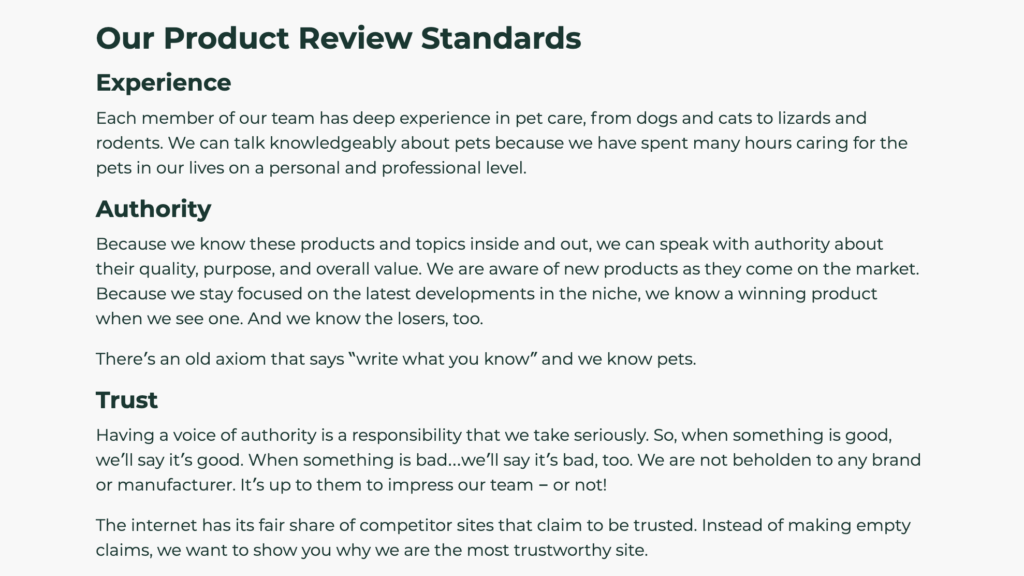Click the sentence 'And we know the losers, too.'
This screenshot has width=1024, height=576.
(x=365, y=319)
